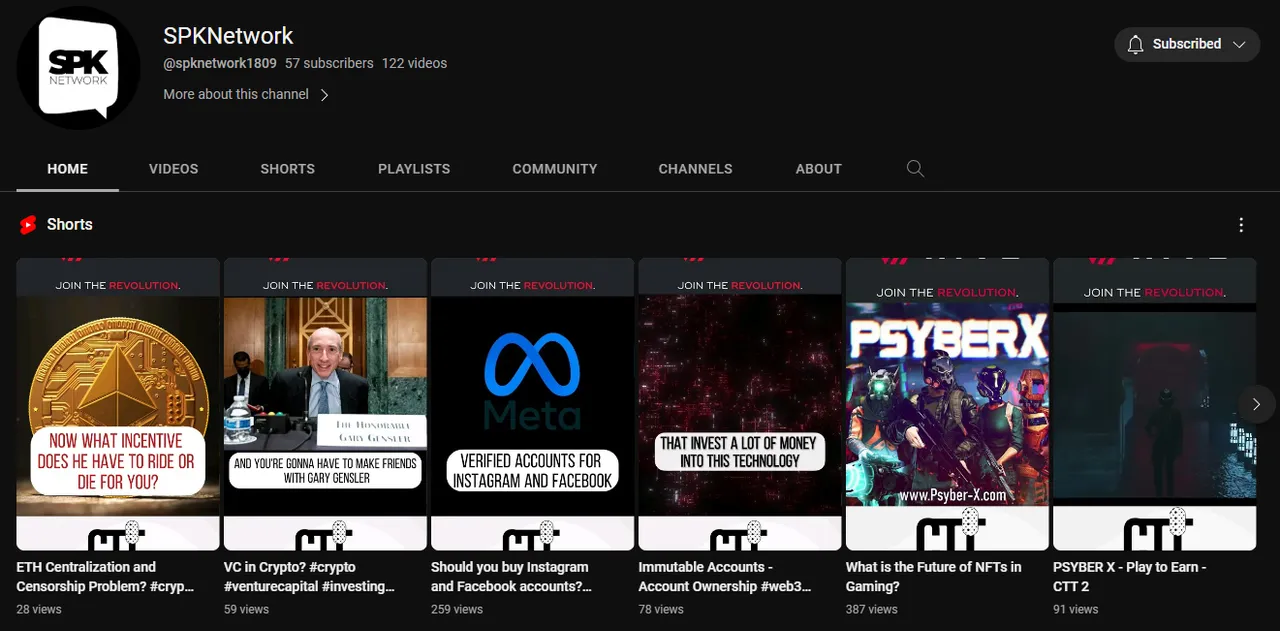The height and width of the screenshot is (631, 1280).
Task: Open the PsyberX NFT gaming short thumbnail
Action: (947, 404)
